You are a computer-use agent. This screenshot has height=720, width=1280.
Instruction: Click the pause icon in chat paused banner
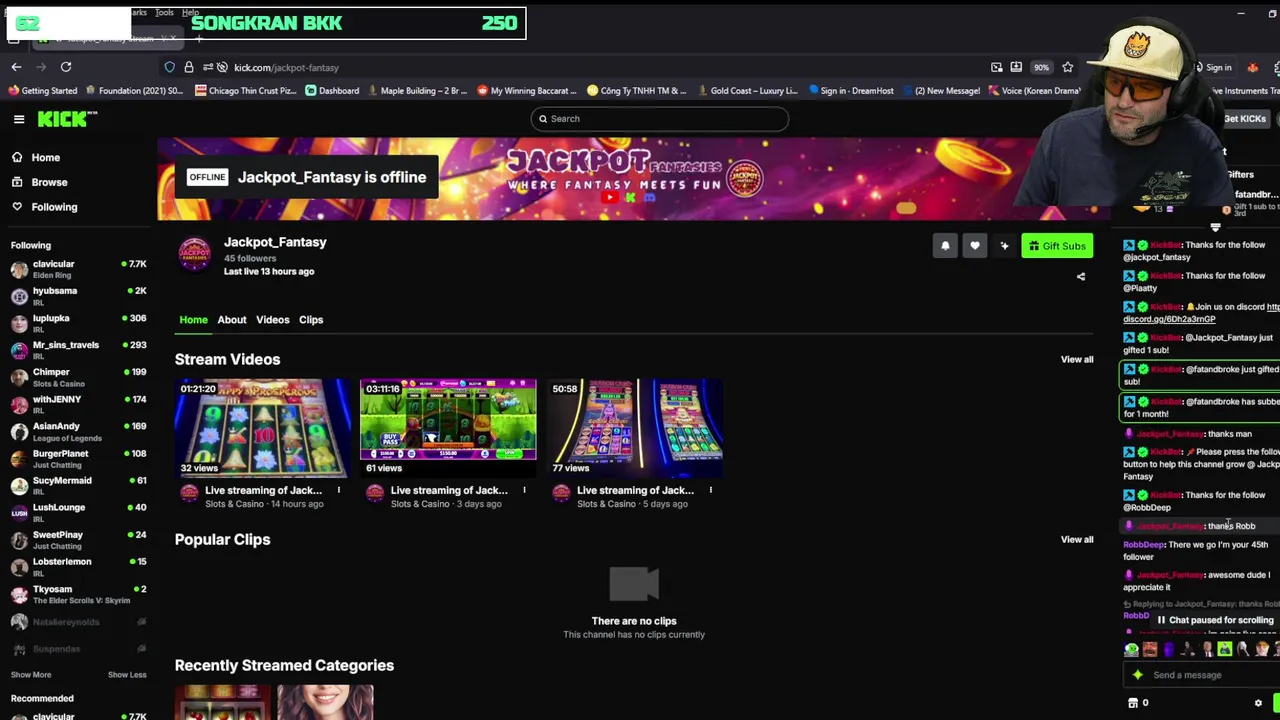coord(1161,620)
